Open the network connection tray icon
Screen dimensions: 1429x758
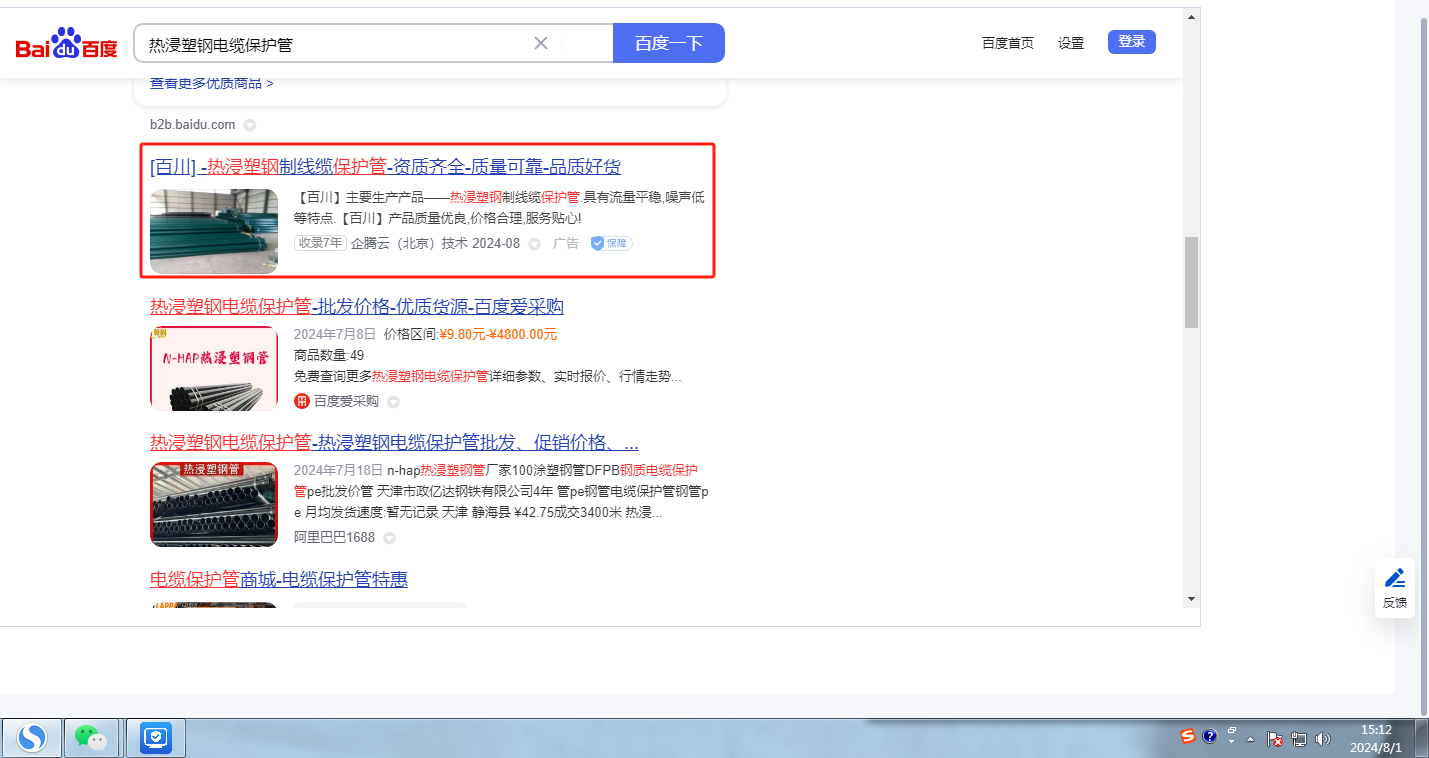1299,739
